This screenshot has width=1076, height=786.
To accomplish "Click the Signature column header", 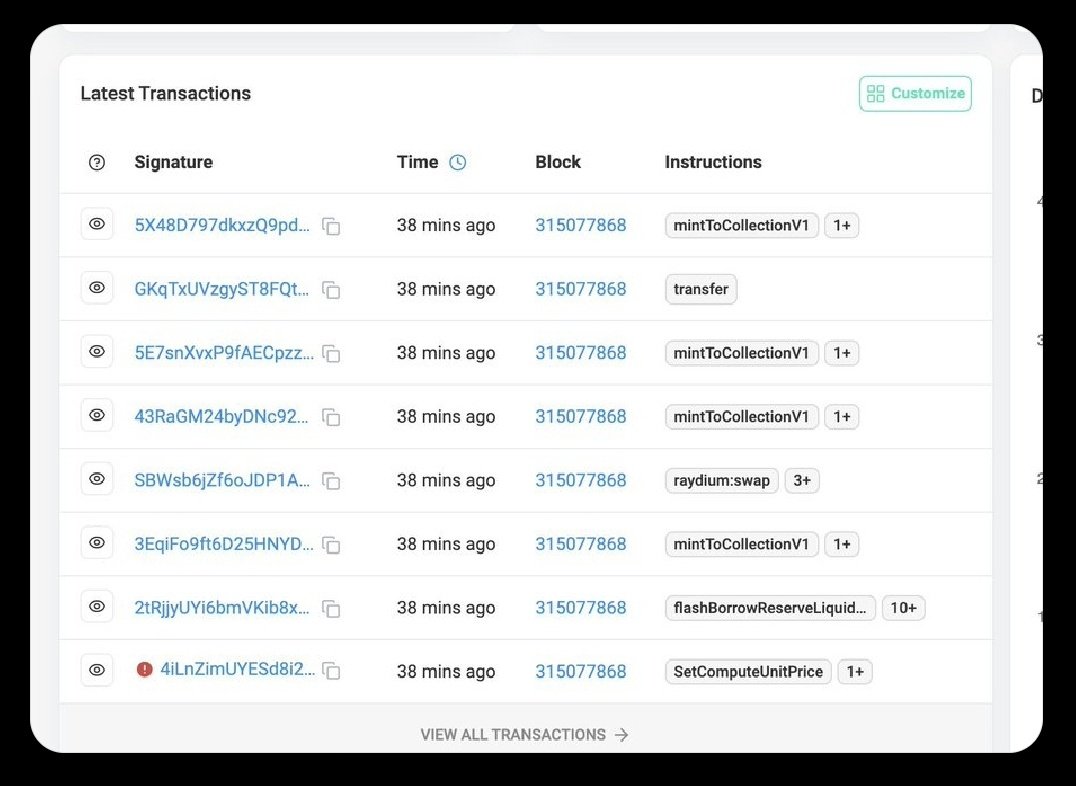I will coord(174,162).
